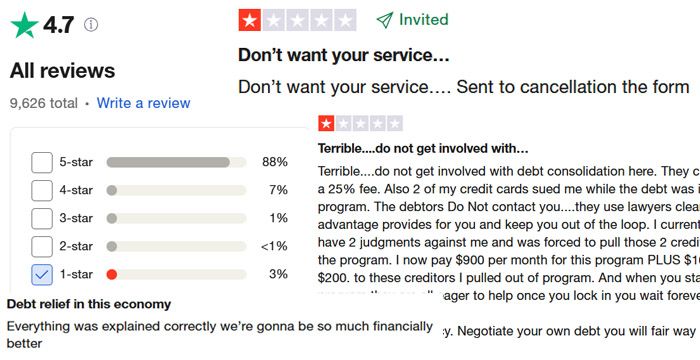Enable the 5-star filter checkbox
This screenshot has width=700, height=360.
tap(42, 162)
